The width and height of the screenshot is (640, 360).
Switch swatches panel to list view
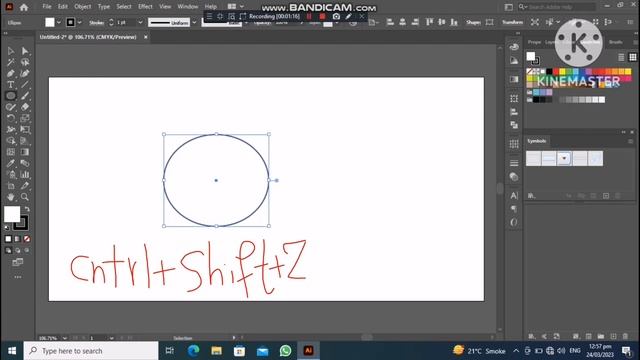click(x=621, y=57)
